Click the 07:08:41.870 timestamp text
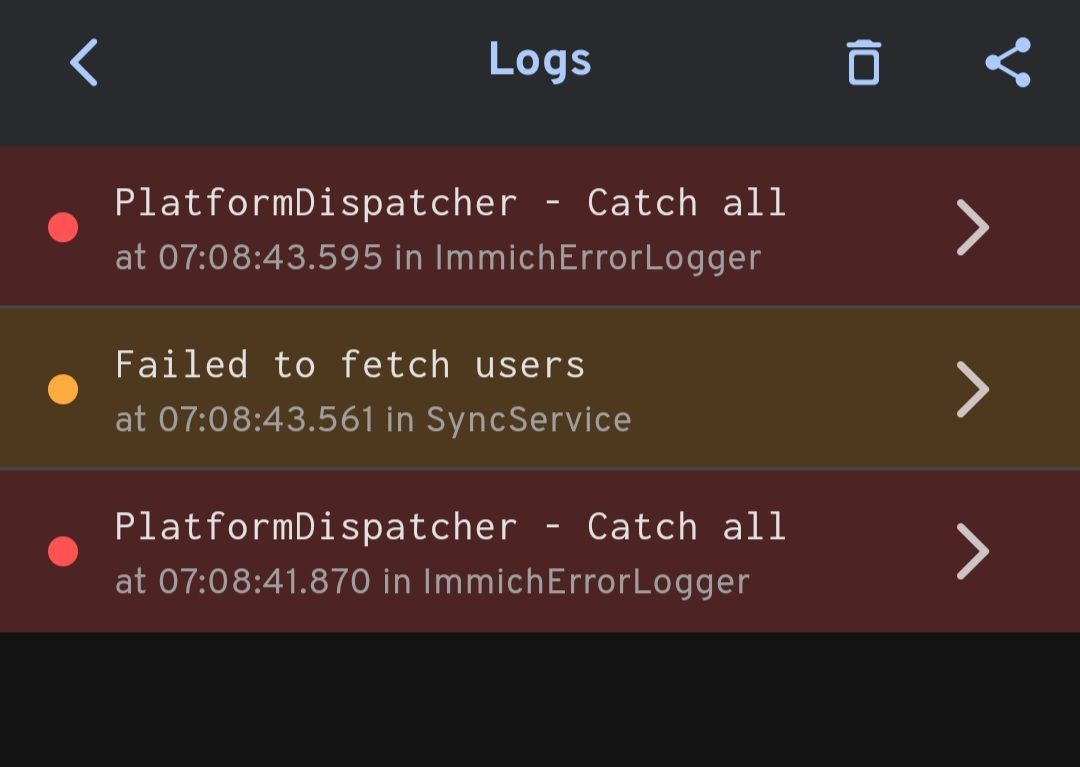The width and height of the screenshot is (1080, 767). tap(264, 582)
